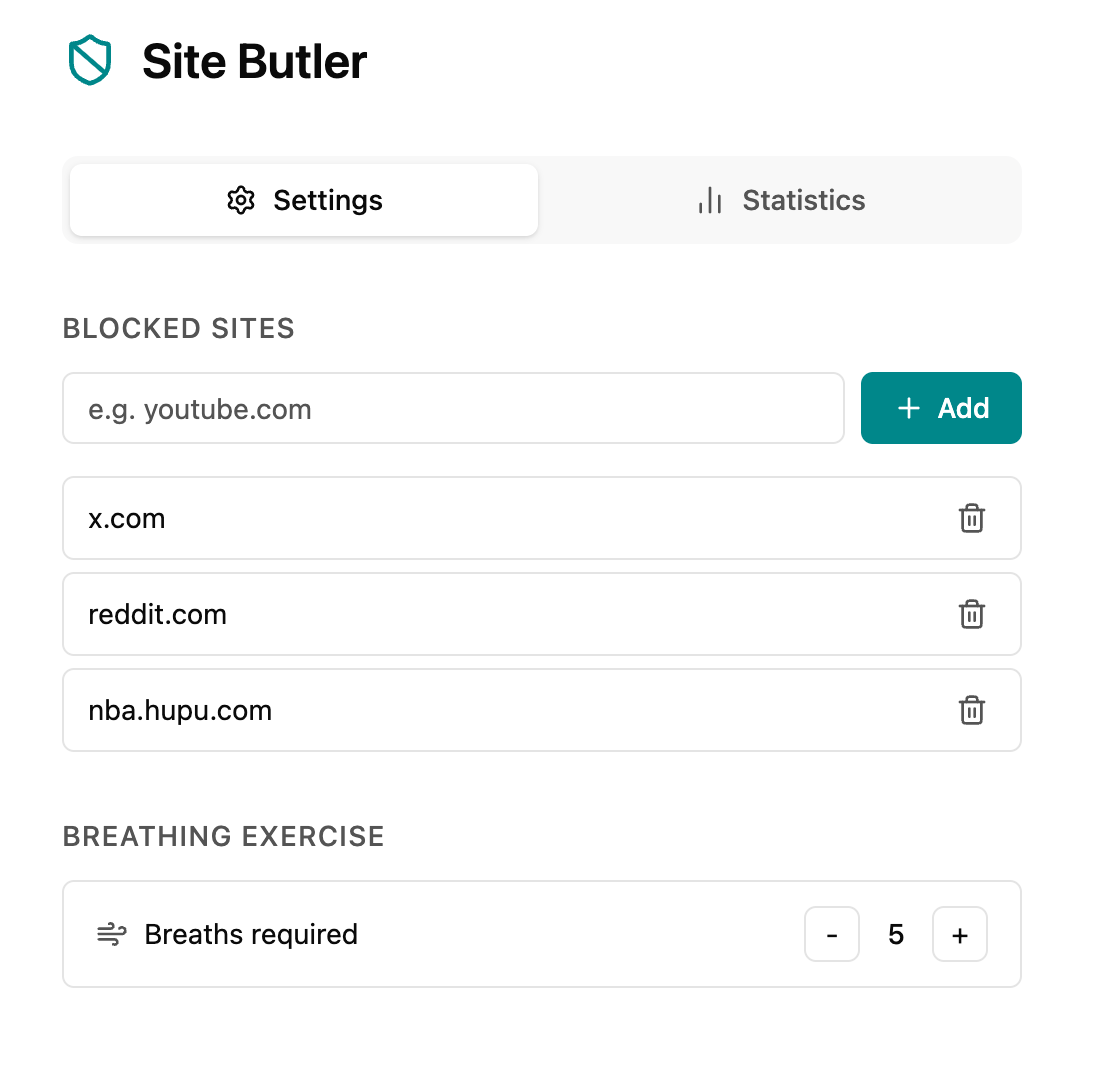1094x1080 pixels.
Task: Click the Add site button
Action: pyautogui.click(x=941, y=408)
